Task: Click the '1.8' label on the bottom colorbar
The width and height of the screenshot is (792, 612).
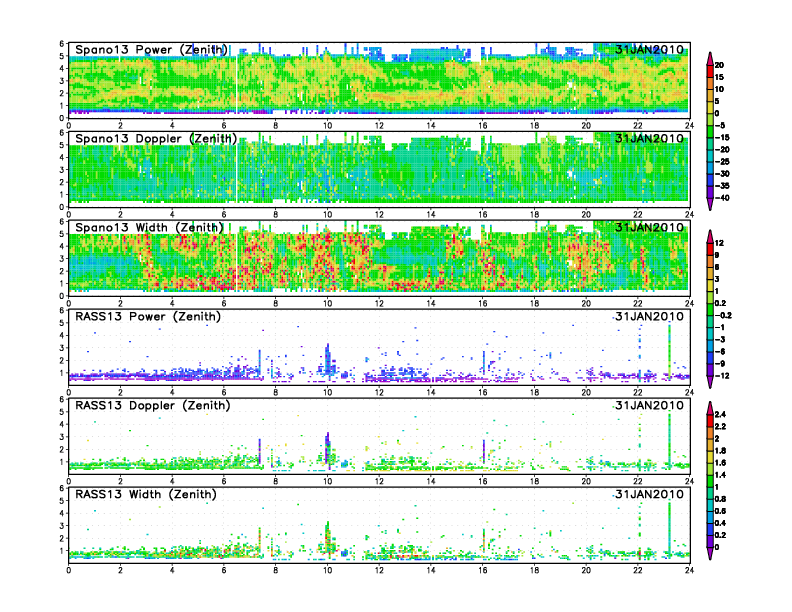Action: (721, 451)
